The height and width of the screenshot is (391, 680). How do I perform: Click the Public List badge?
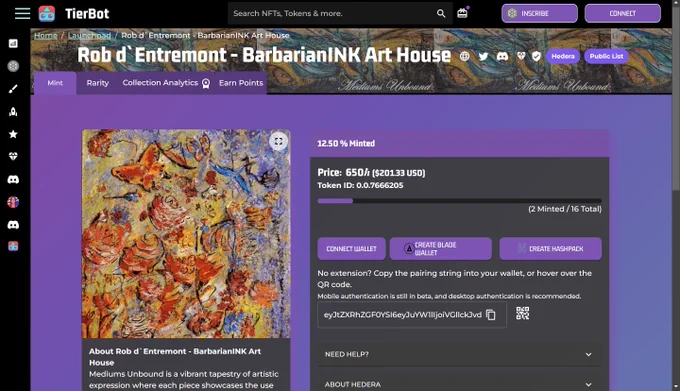606,56
